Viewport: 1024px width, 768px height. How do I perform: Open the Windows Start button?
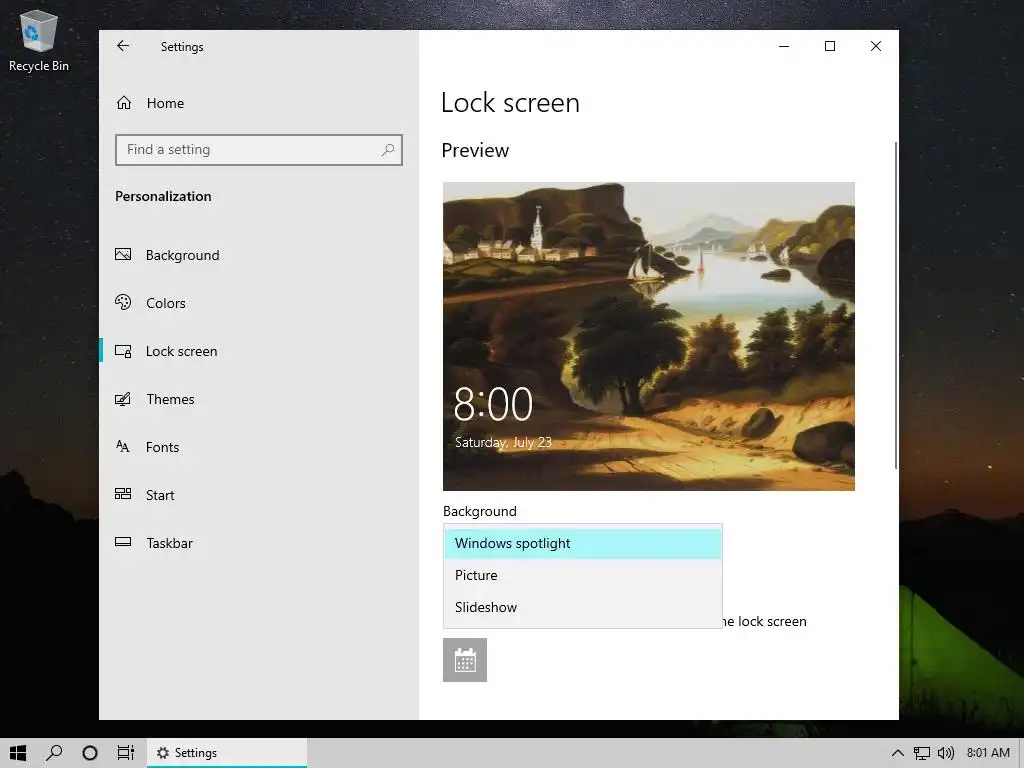pos(18,753)
